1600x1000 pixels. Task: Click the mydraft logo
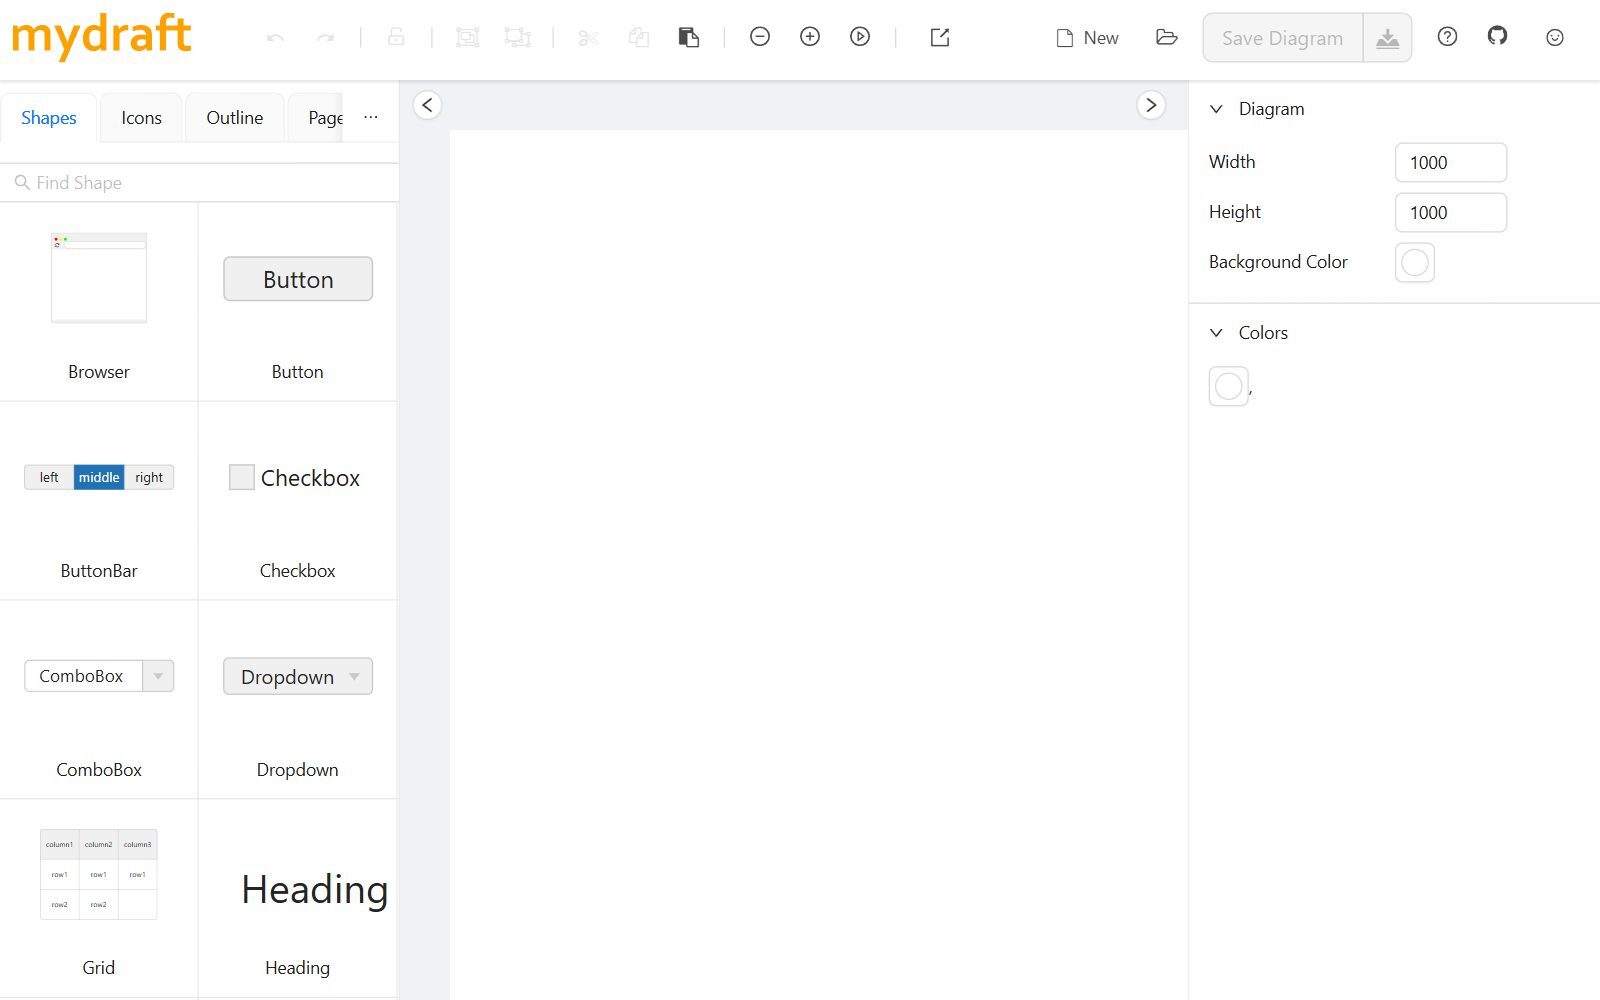click(x=101, y=36)
